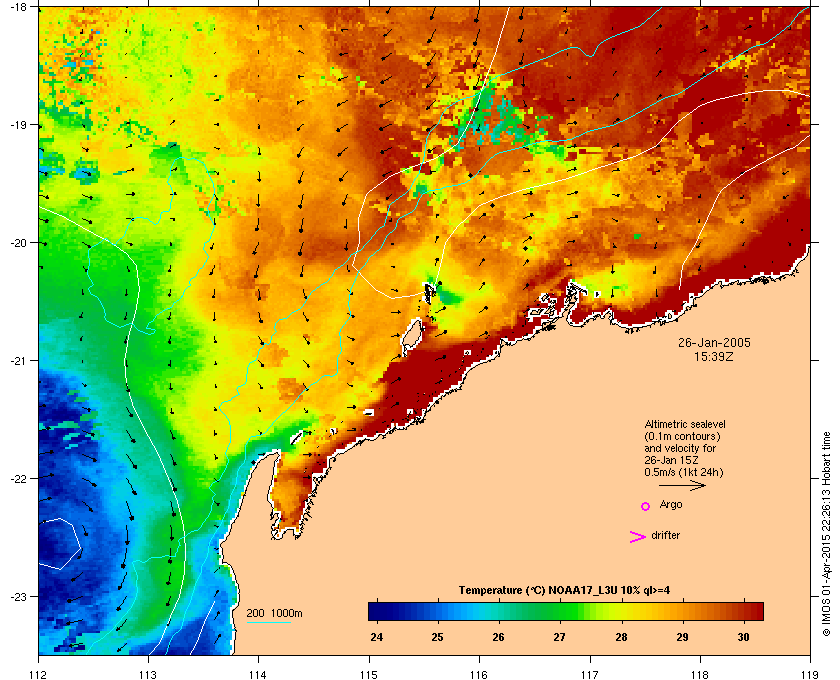The height and width of the screenshot is (680, 840).
Task: Click the latitude axis label -22
Action: (18, 479)
